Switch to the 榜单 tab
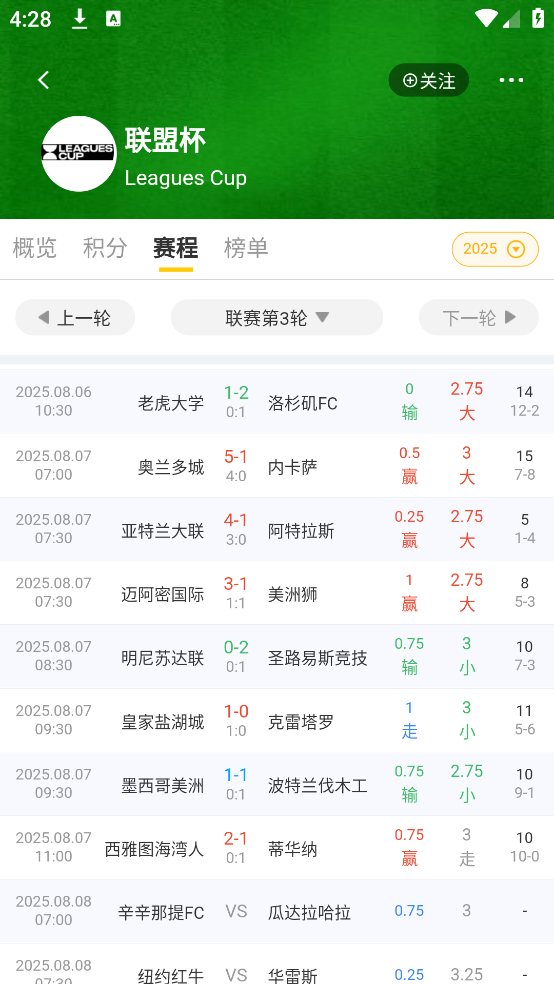 246,249
